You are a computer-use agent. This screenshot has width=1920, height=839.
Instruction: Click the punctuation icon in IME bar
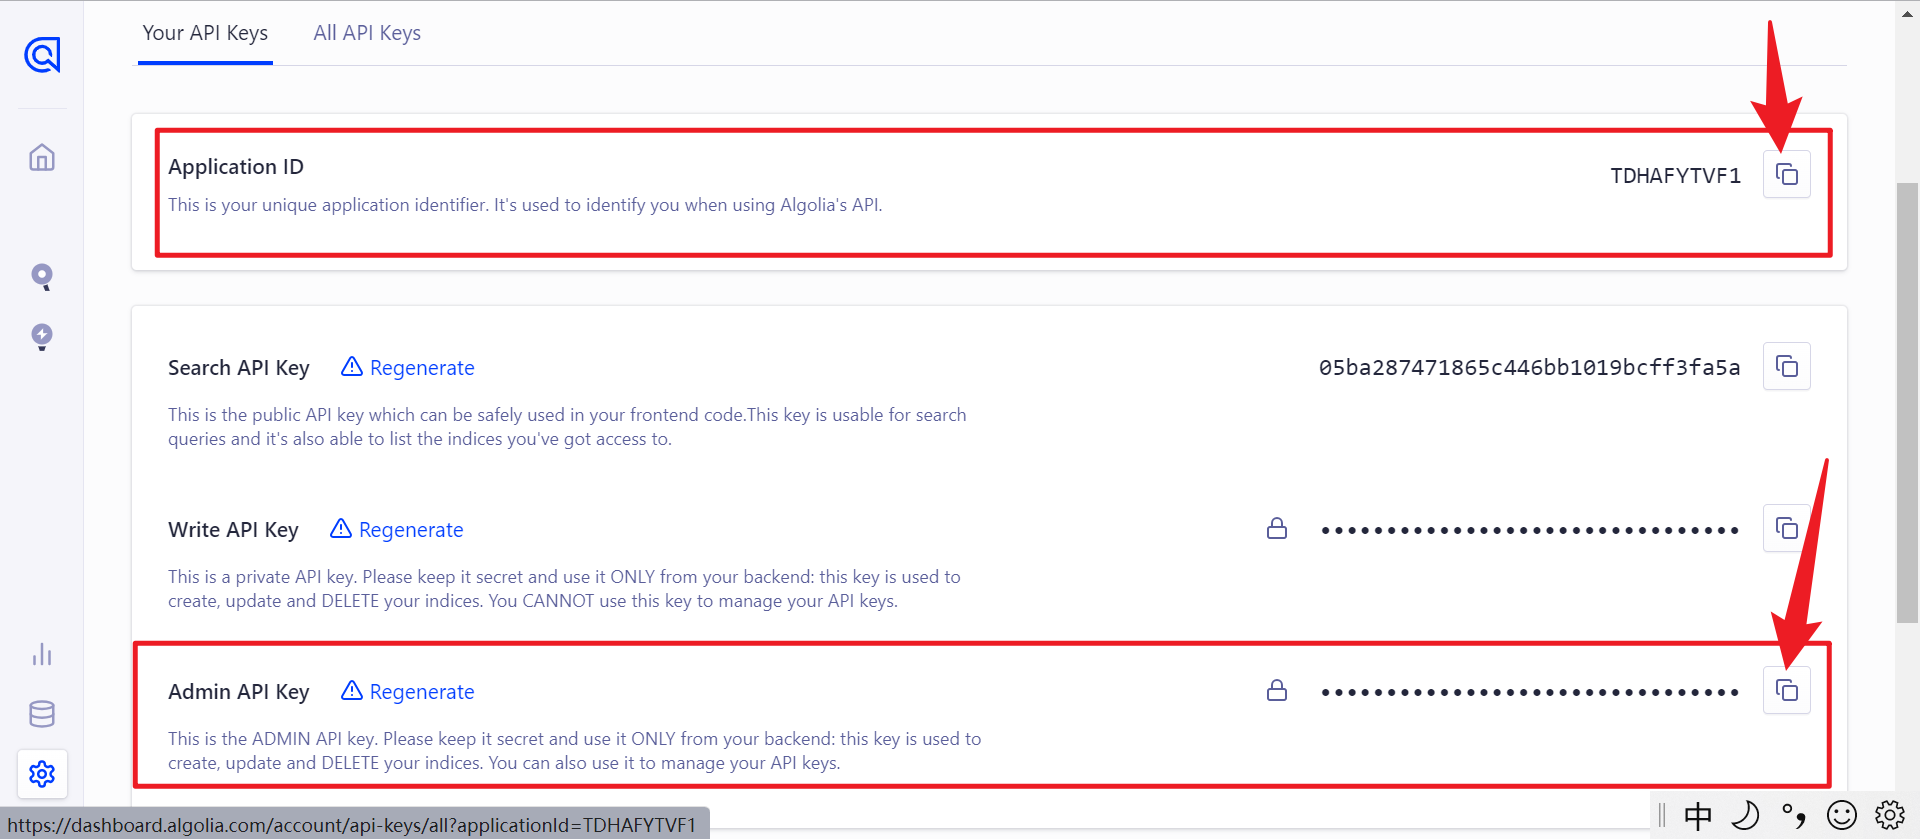[1794, 816]
